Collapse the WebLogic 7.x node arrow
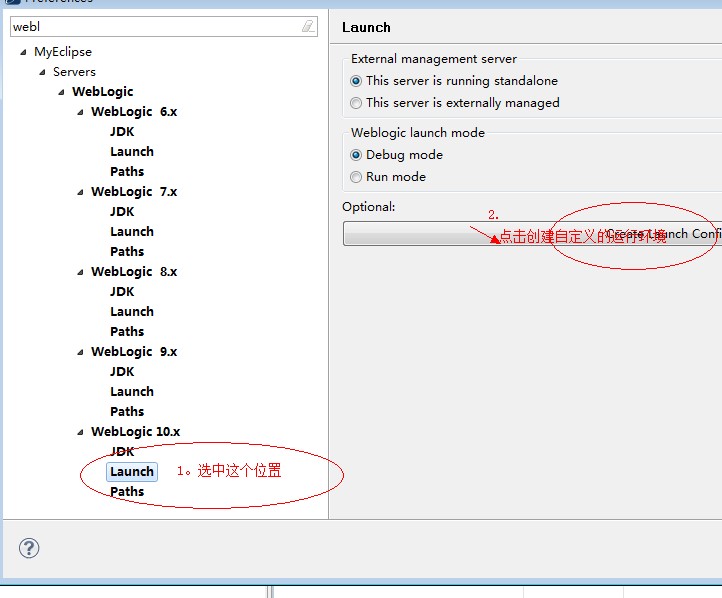 pos(81,192)
